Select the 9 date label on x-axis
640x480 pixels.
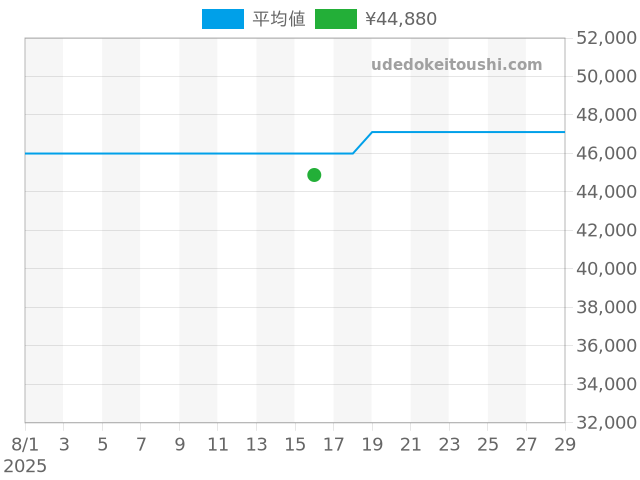click(179, 443)
